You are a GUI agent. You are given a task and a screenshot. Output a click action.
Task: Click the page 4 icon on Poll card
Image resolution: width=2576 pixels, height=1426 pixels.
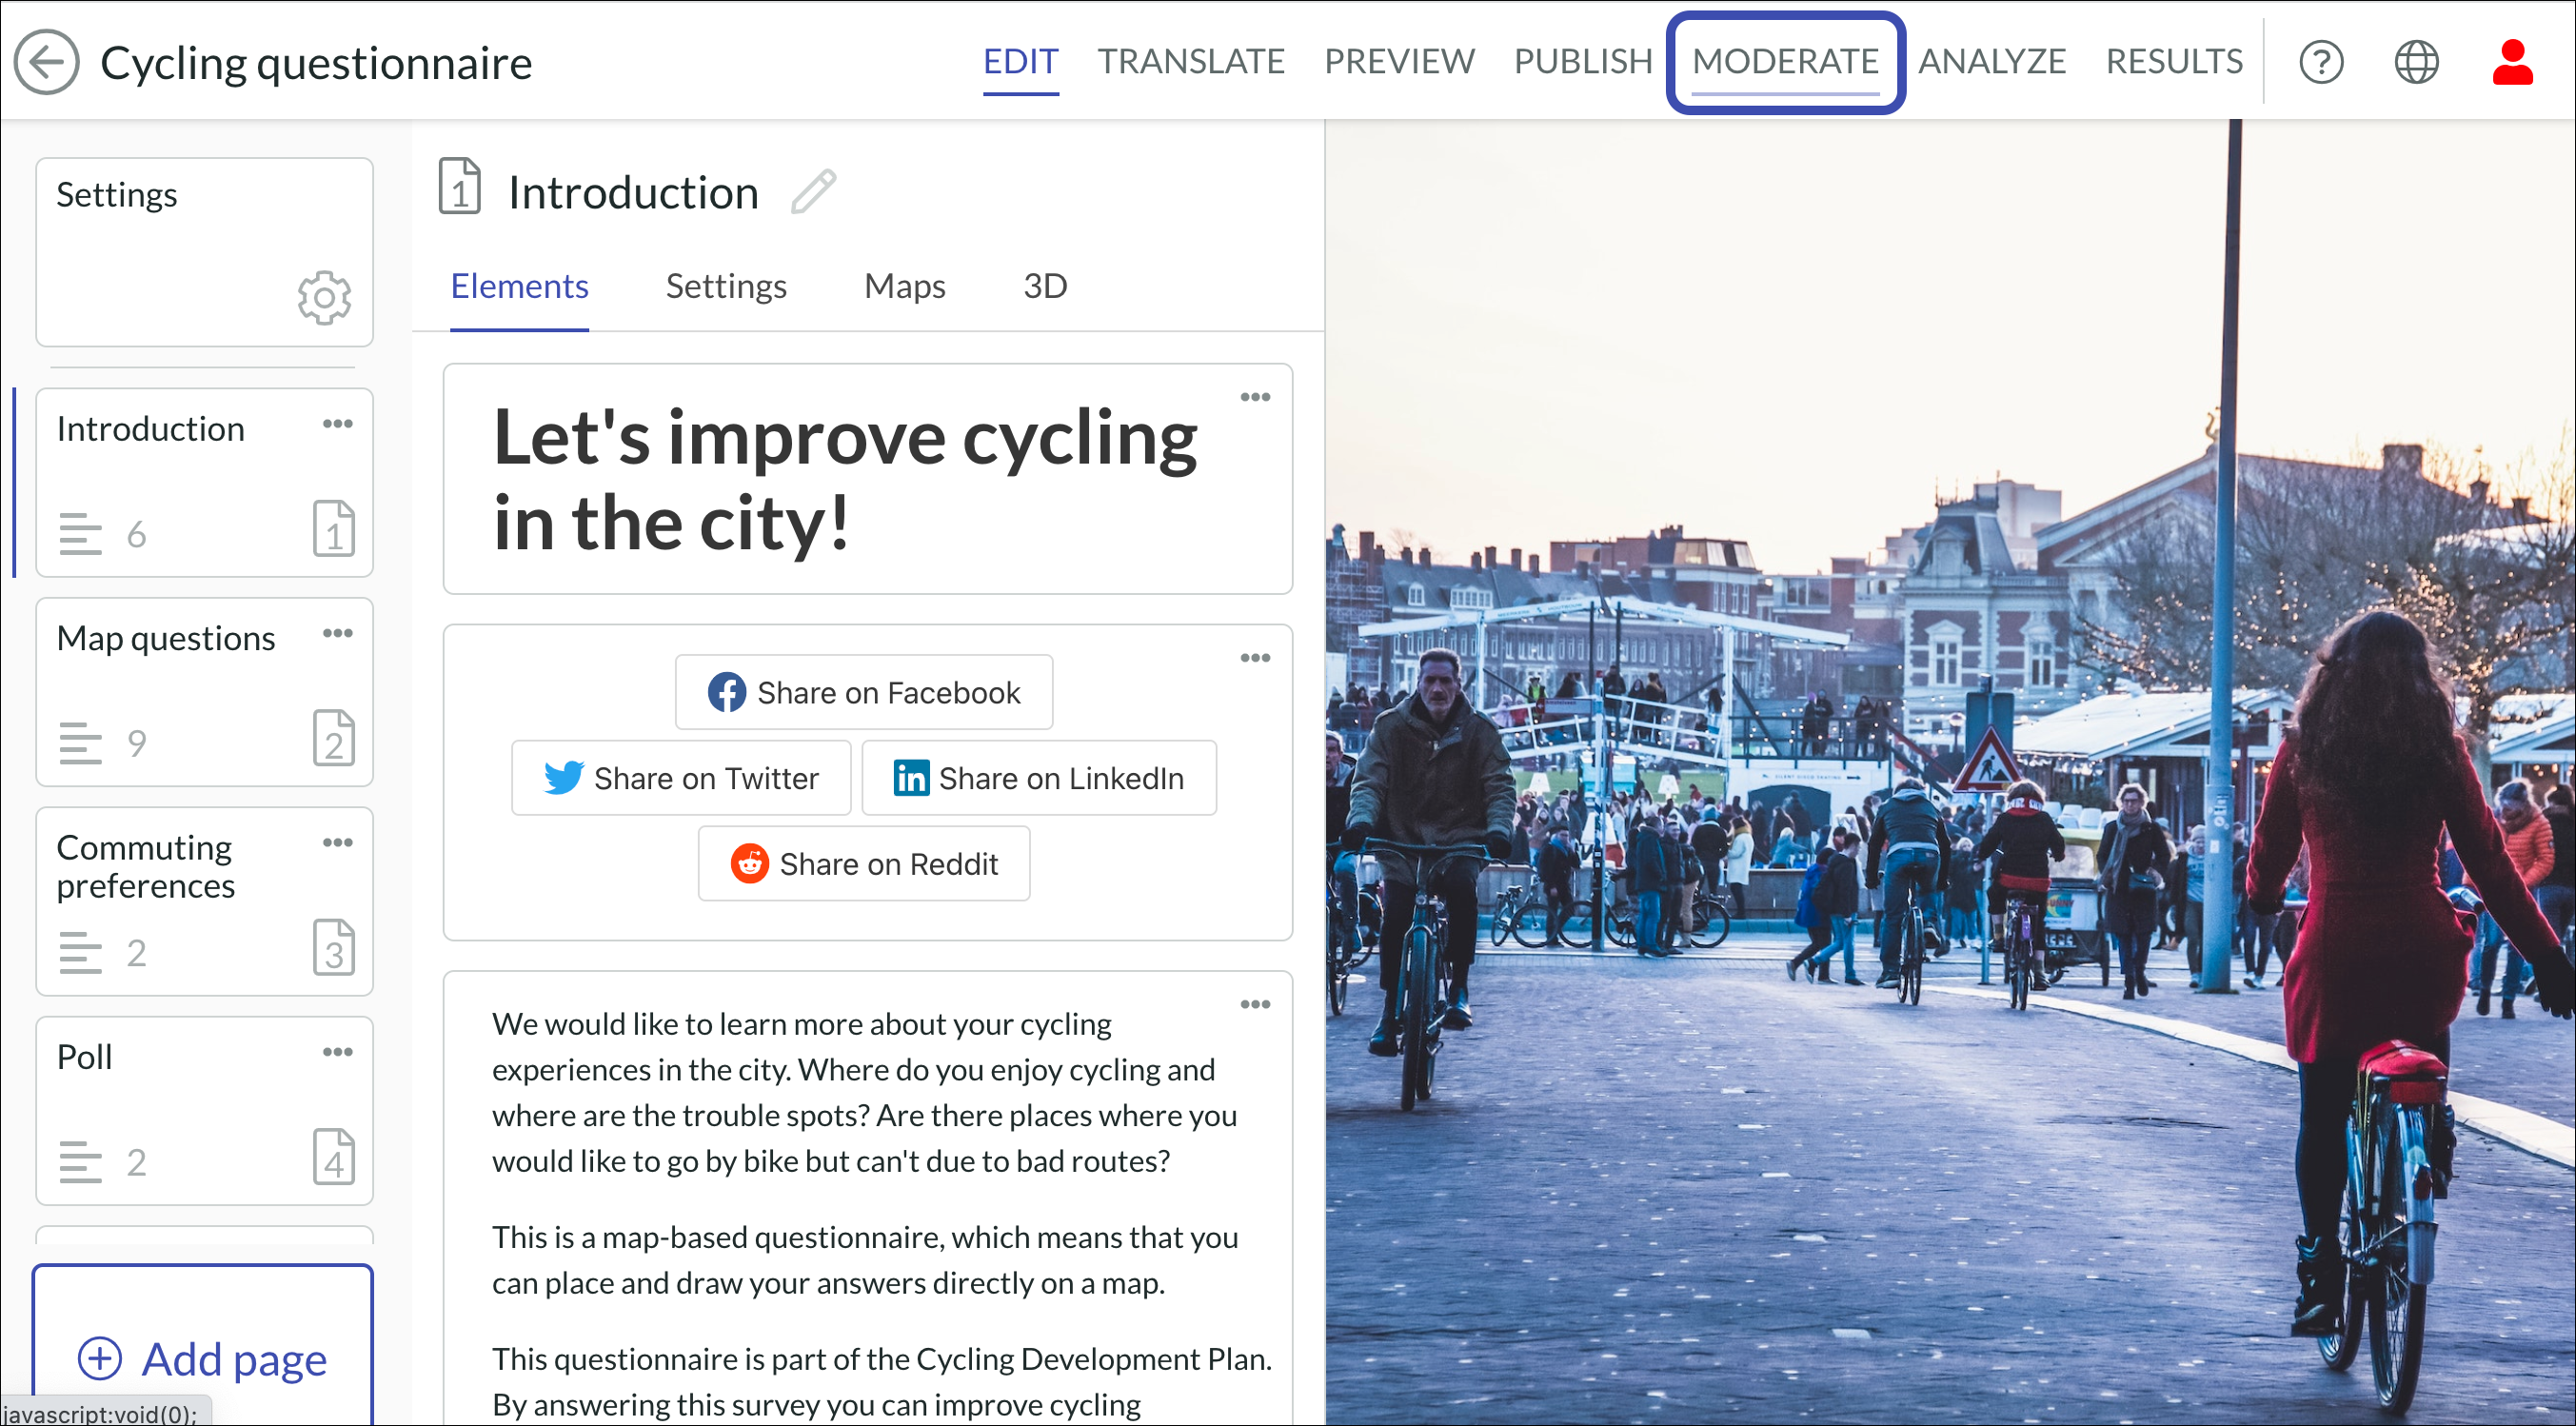(x=333, y=1157)
